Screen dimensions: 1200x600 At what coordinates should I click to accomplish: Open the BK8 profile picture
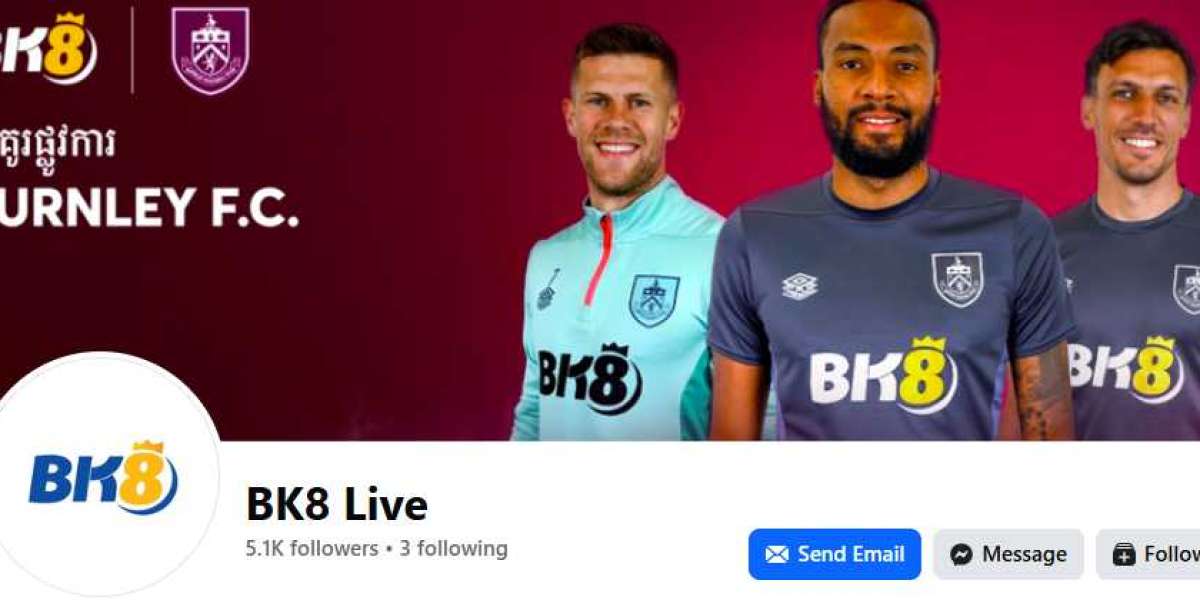[x=105, y=475]
